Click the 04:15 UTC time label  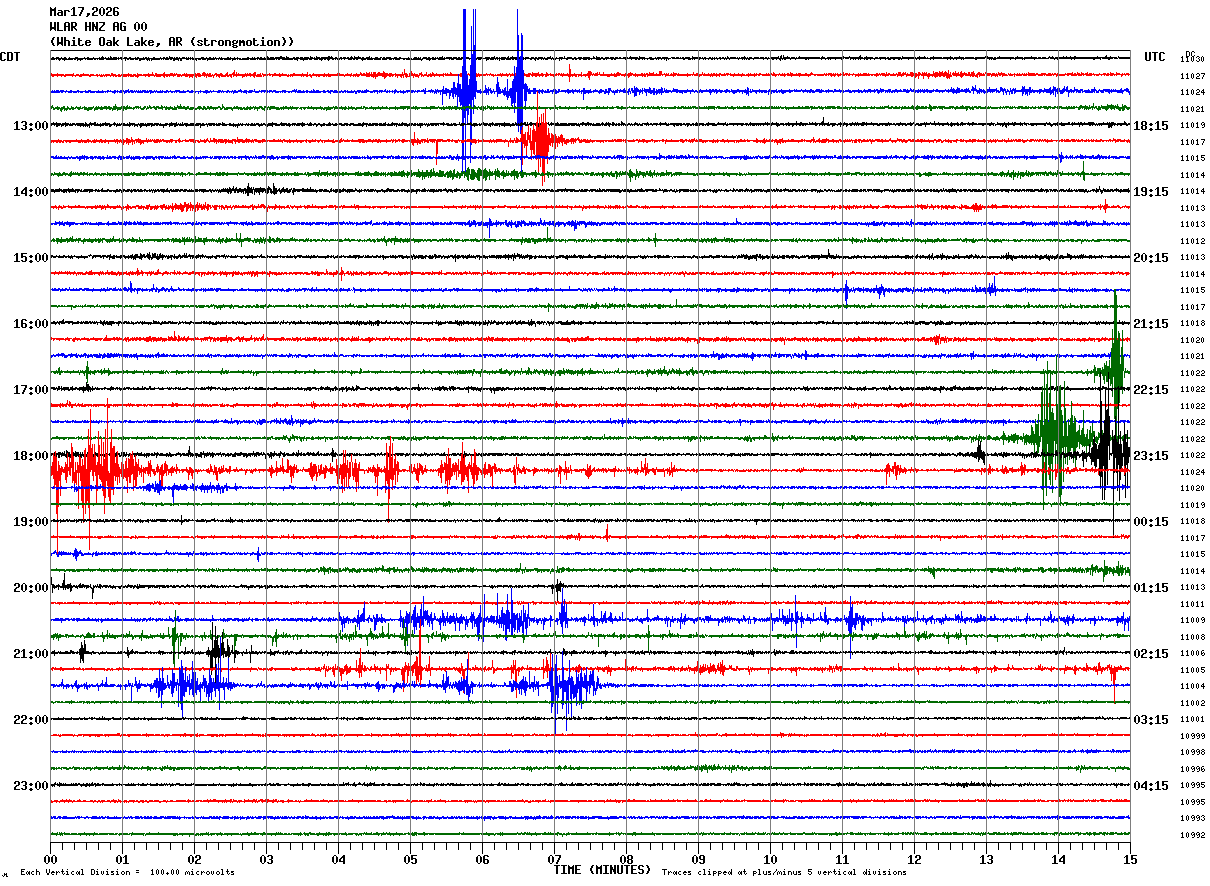point(1151,785)
